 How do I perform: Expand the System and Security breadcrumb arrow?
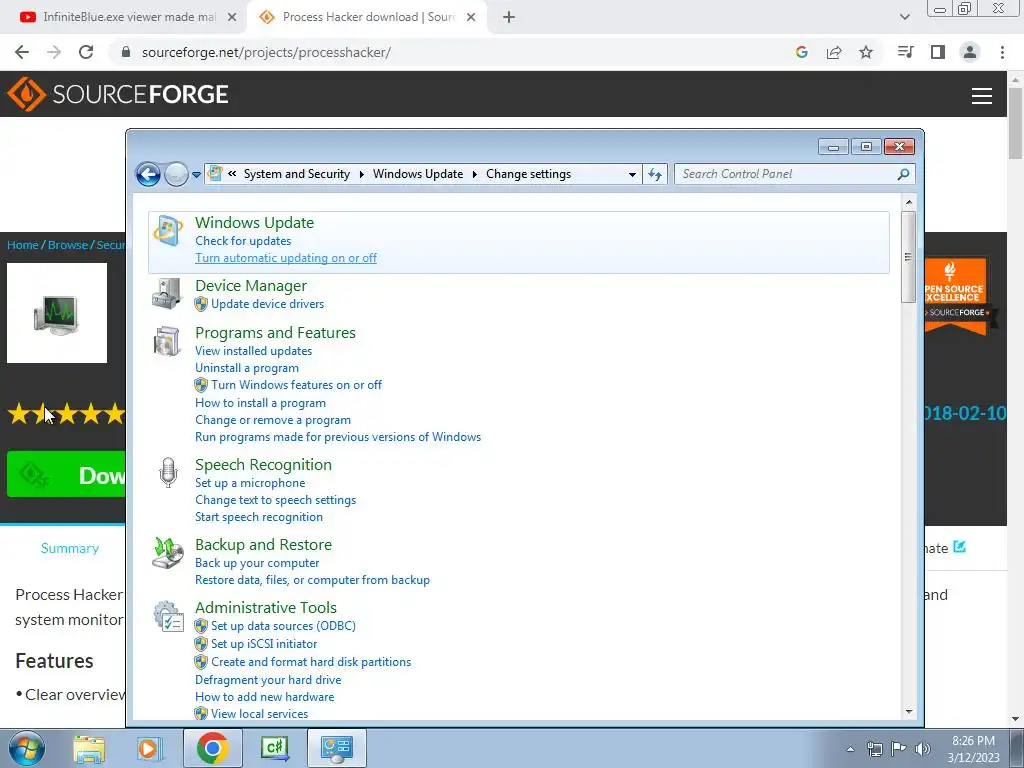pos(362,174)
